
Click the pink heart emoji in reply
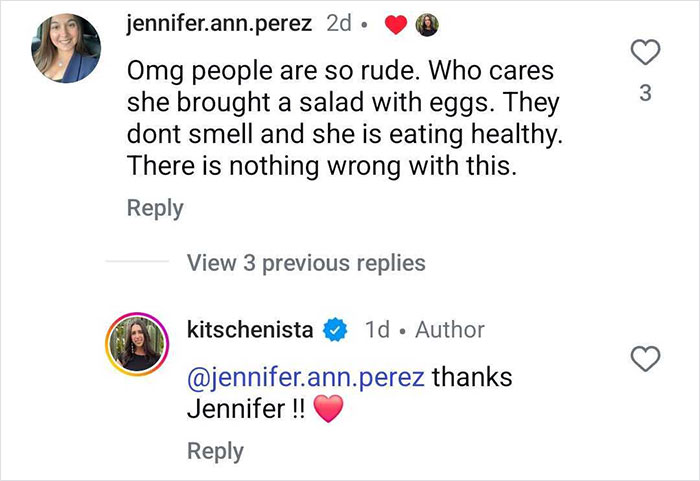pyautogui.click(x=329, y=409)
